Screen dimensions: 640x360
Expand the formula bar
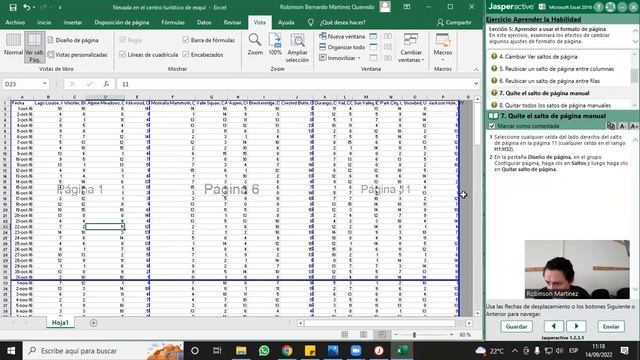tap(476, 84)
